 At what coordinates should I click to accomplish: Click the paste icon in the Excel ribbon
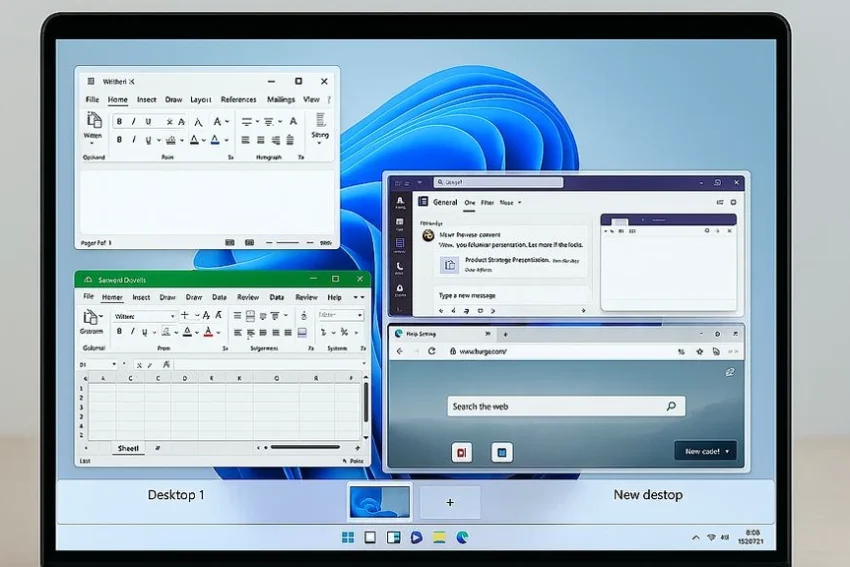(90, 317)
